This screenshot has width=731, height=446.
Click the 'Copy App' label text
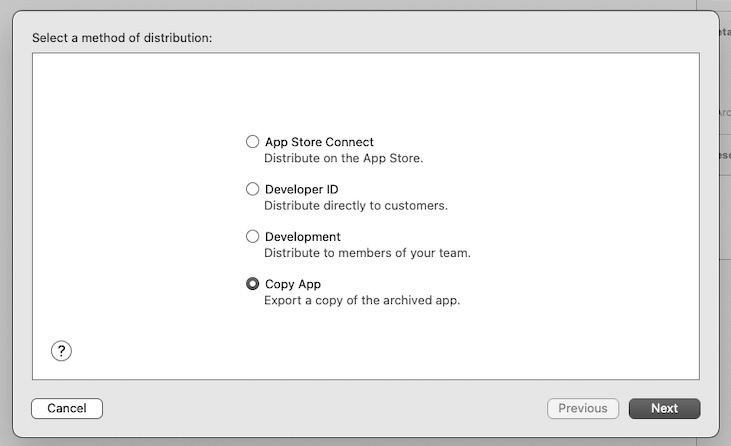coord(293,284)
